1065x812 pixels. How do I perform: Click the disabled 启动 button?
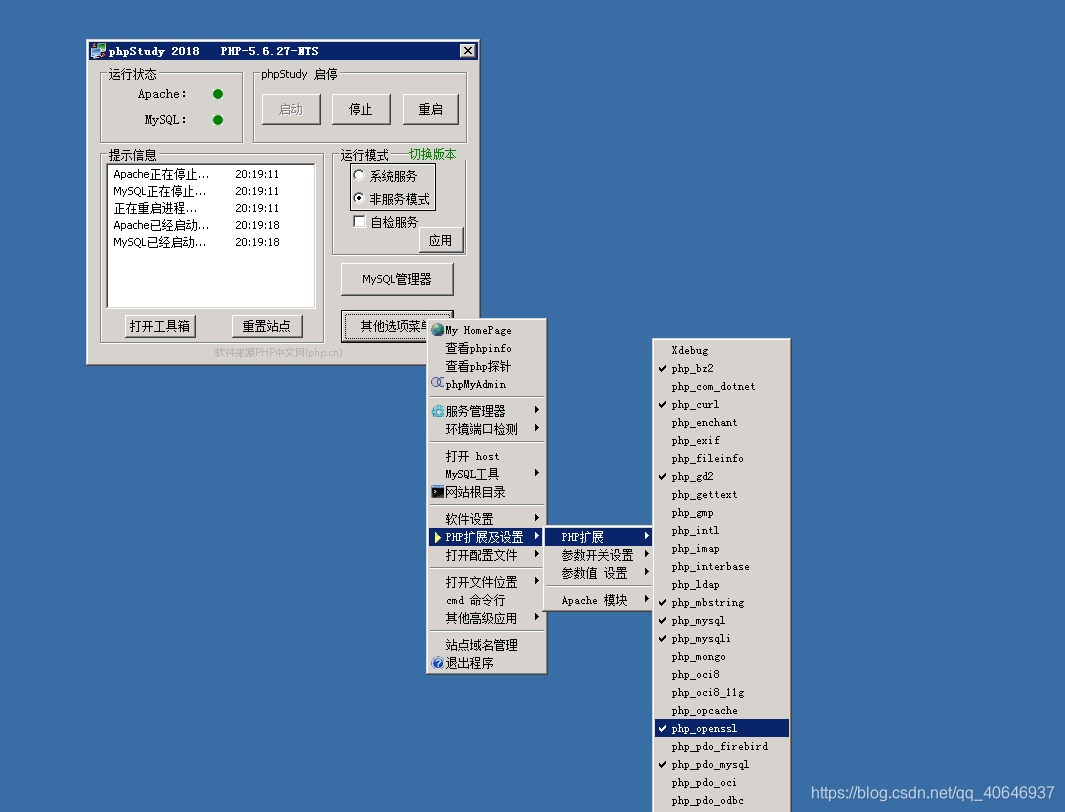tap(291, 109)
